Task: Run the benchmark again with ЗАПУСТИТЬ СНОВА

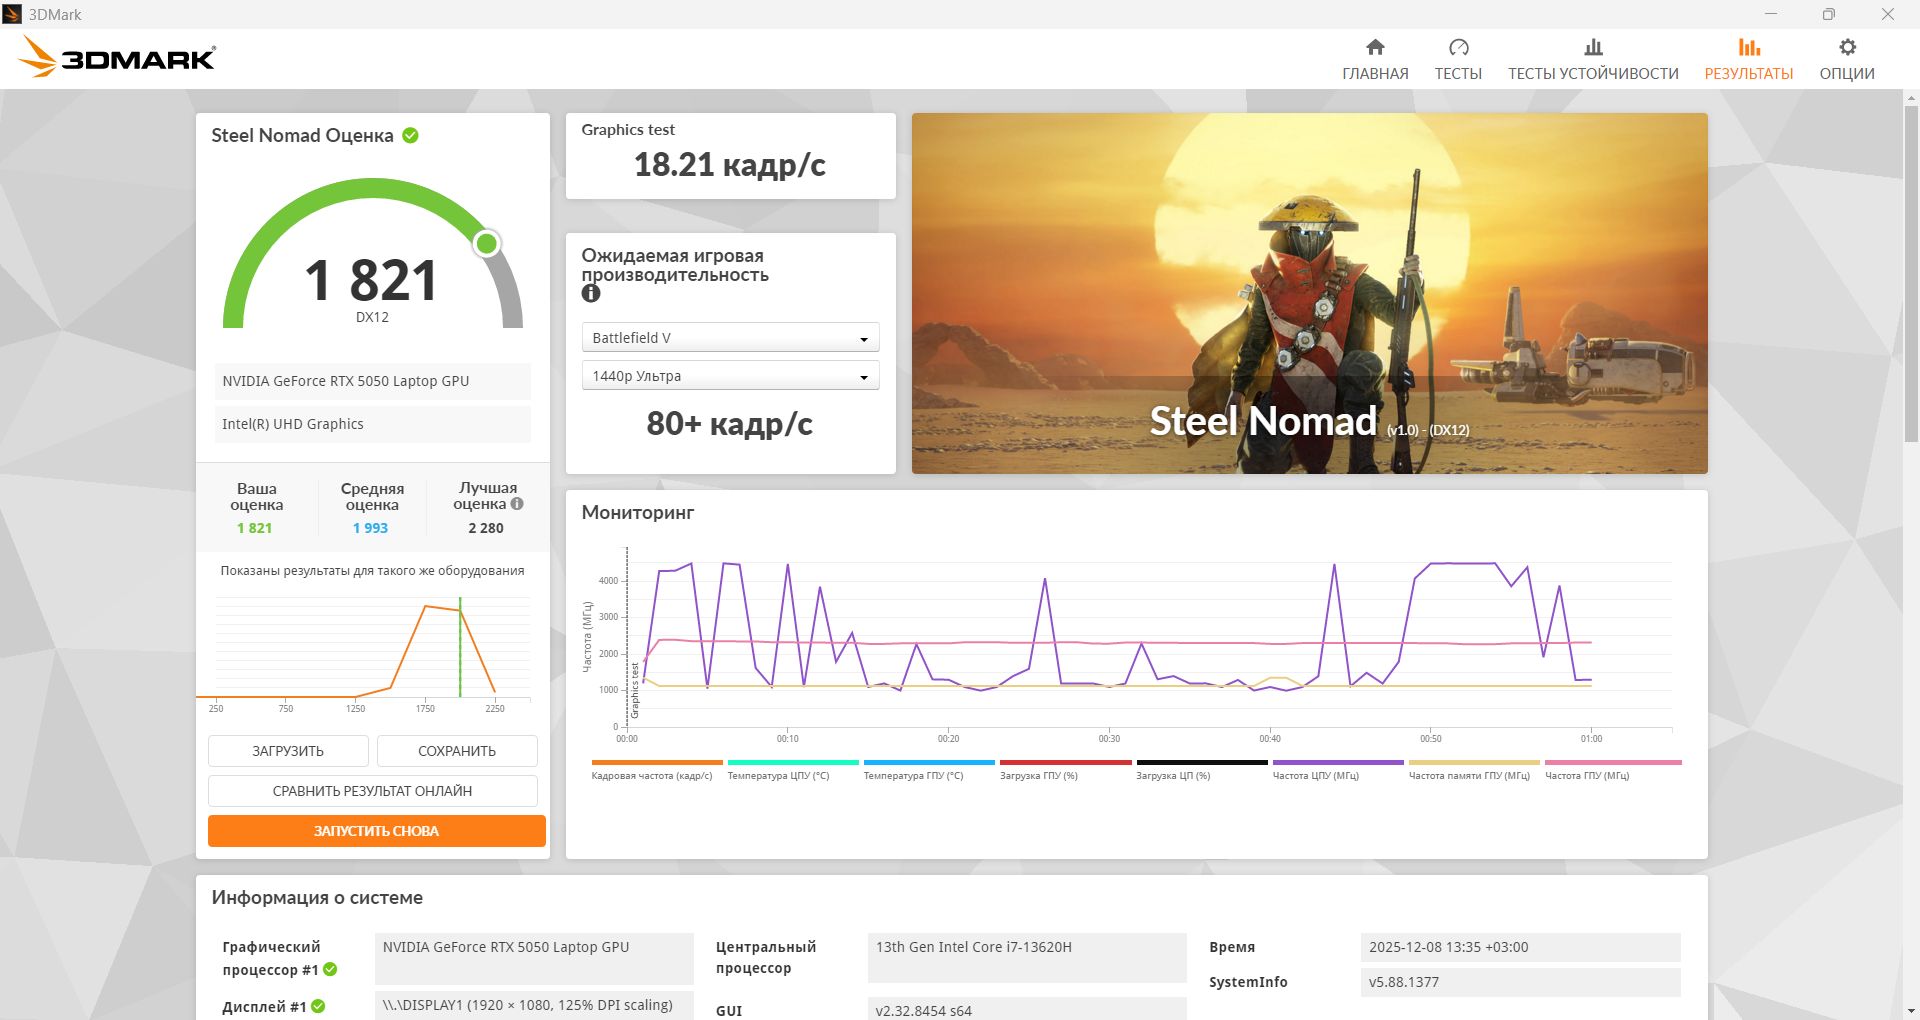Action: coord(376,831)
